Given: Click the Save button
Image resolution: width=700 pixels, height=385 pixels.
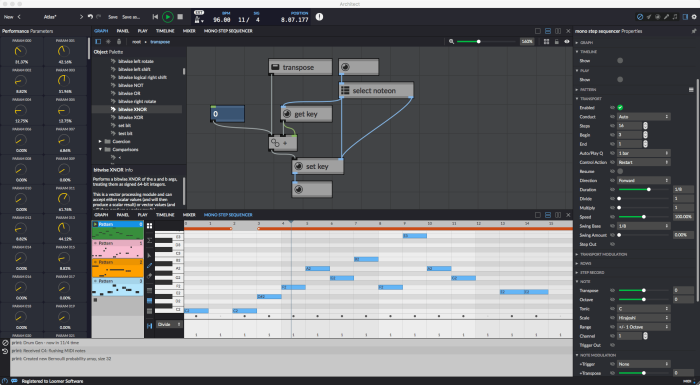Looking at the screenshot, I should (113, 17).
